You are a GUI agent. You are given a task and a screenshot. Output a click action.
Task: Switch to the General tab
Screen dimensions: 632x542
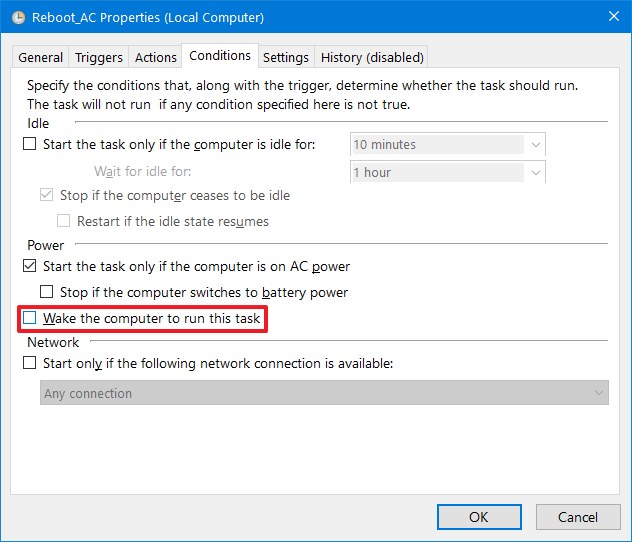coord(41,57)
